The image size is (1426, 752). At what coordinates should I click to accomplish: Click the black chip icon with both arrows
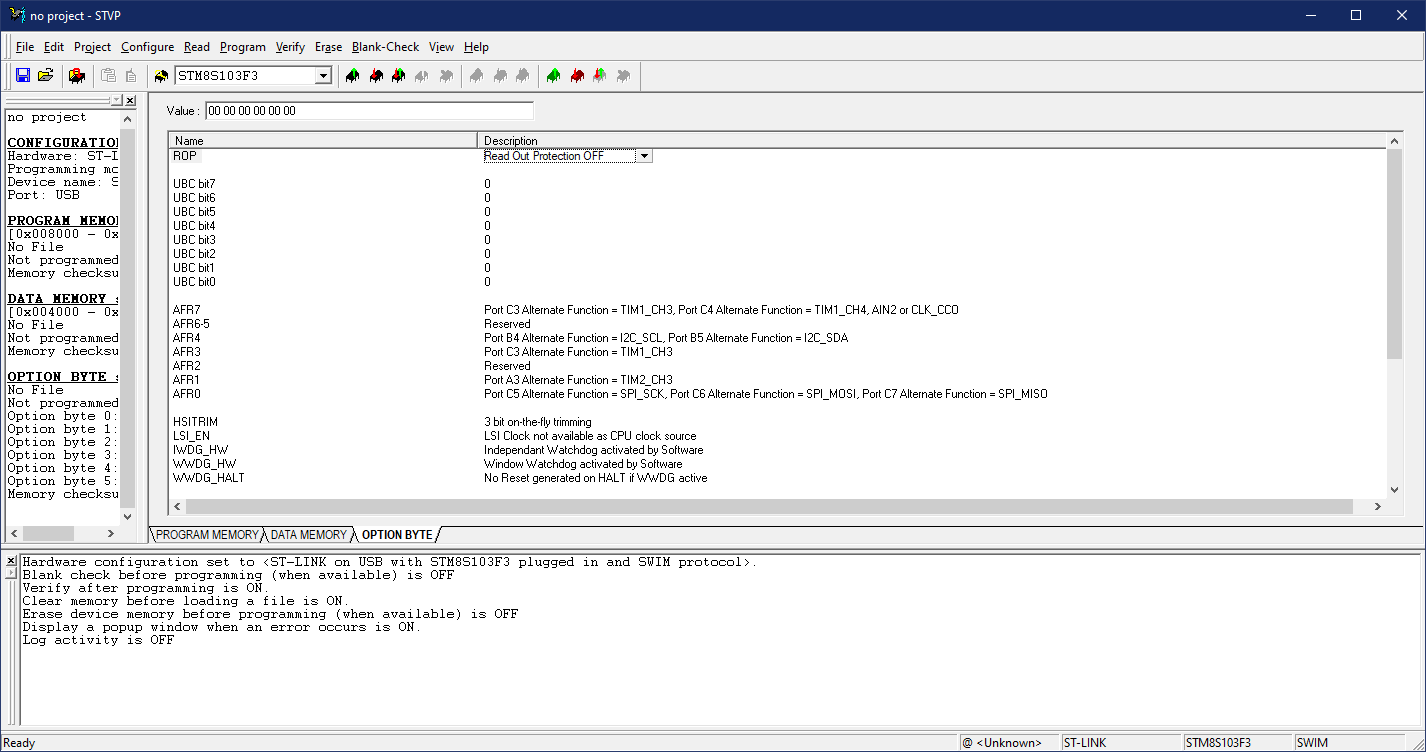[x=399, y=76]
